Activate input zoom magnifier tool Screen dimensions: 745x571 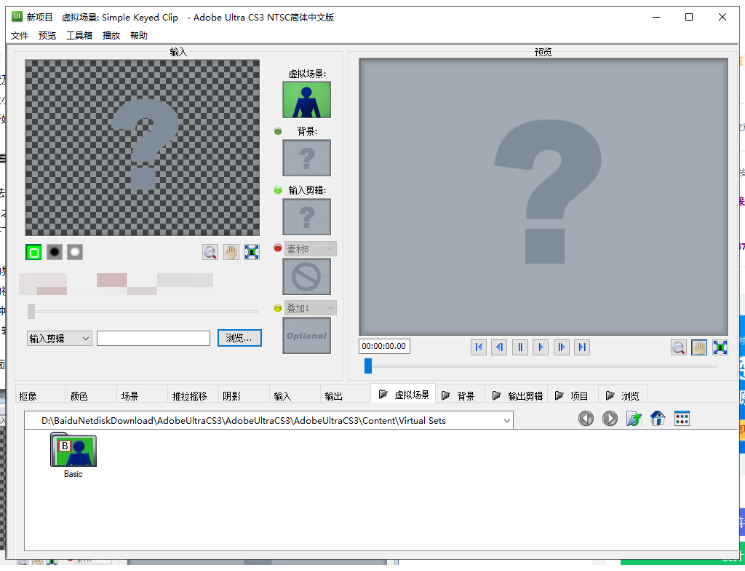(x=210, y=252)
